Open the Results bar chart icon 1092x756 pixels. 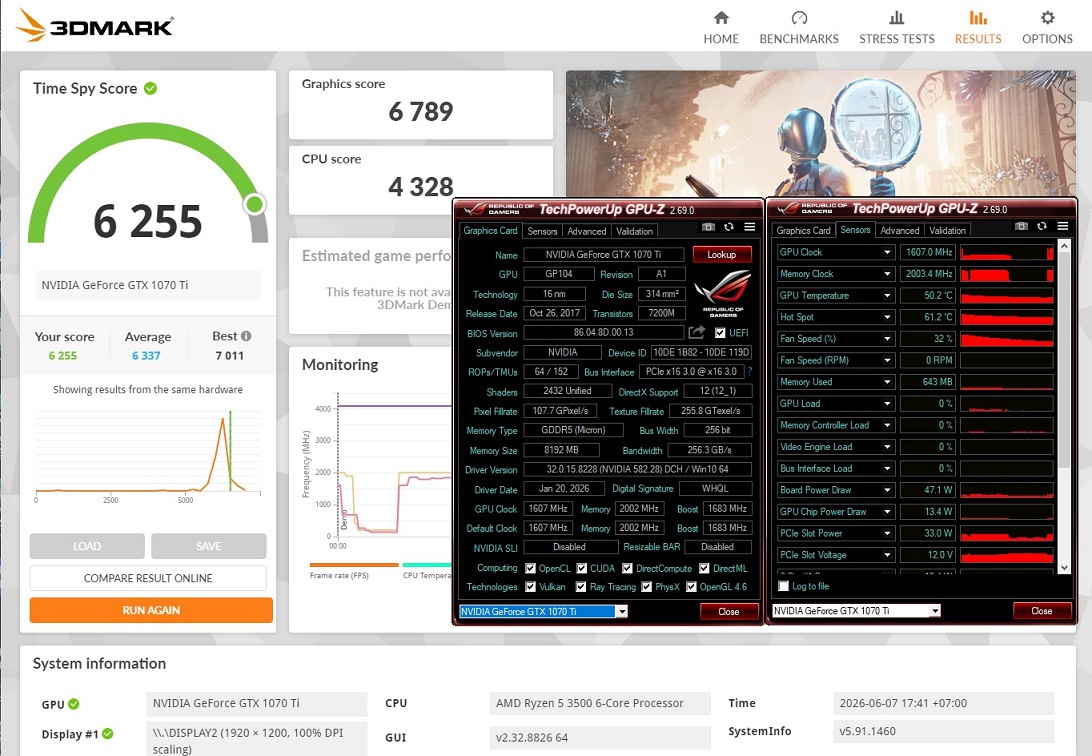click(x=978, y=17)
